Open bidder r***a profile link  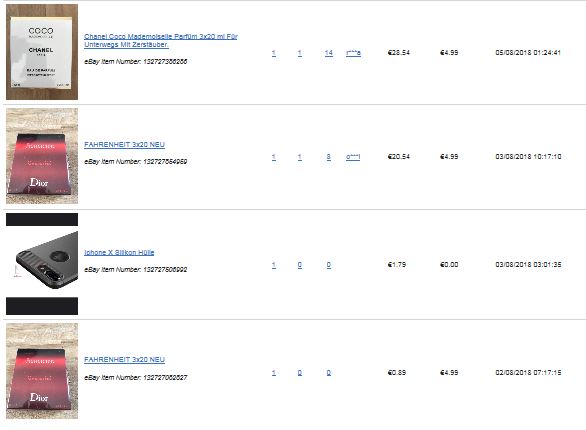click(x=354, y=53)
